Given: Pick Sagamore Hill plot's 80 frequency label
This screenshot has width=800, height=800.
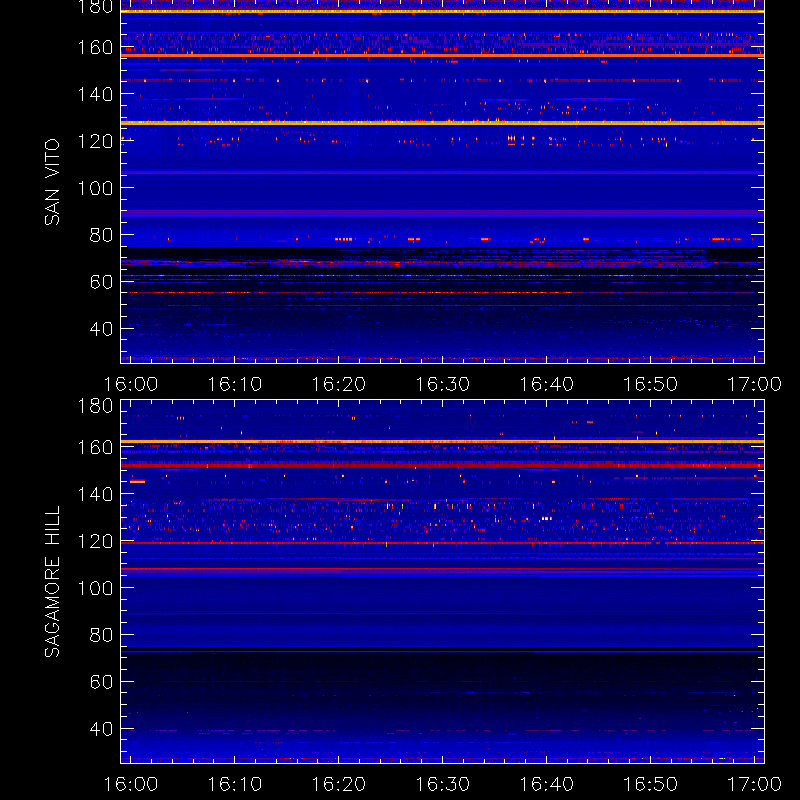Looking at the screenshot, I should [x=101, y=635].
